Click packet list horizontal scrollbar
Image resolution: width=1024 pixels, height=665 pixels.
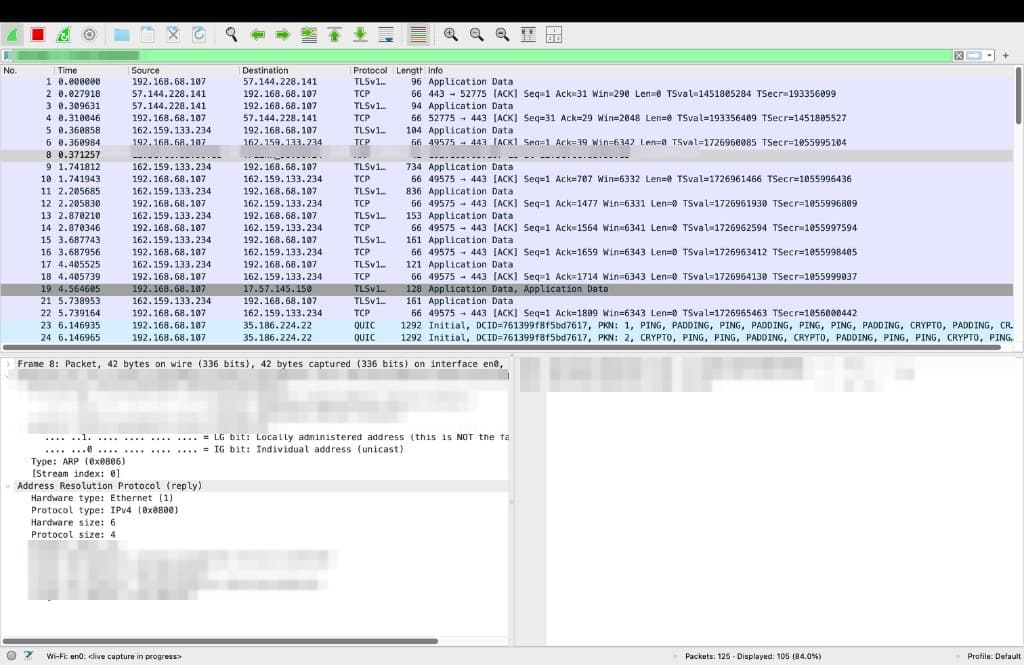click(502, 348)
